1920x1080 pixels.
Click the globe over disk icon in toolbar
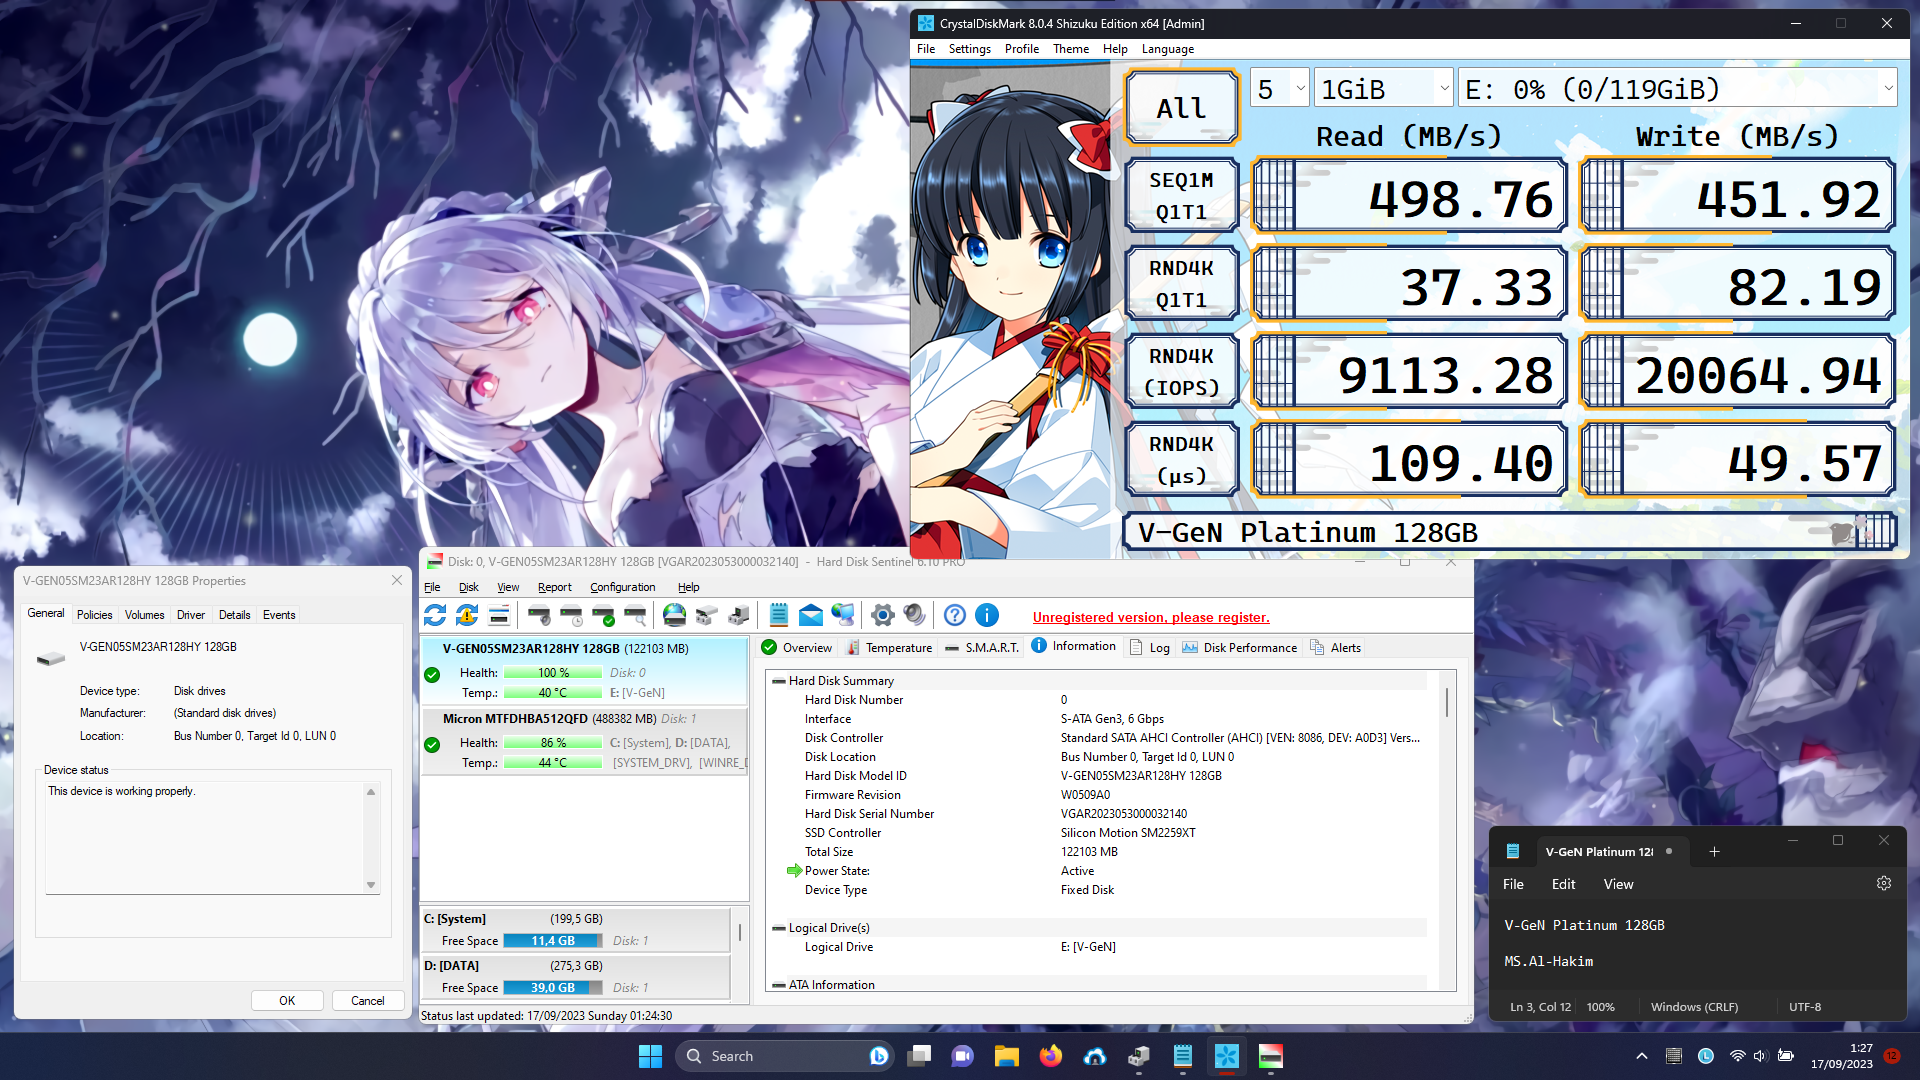click(x=675, y=615)
